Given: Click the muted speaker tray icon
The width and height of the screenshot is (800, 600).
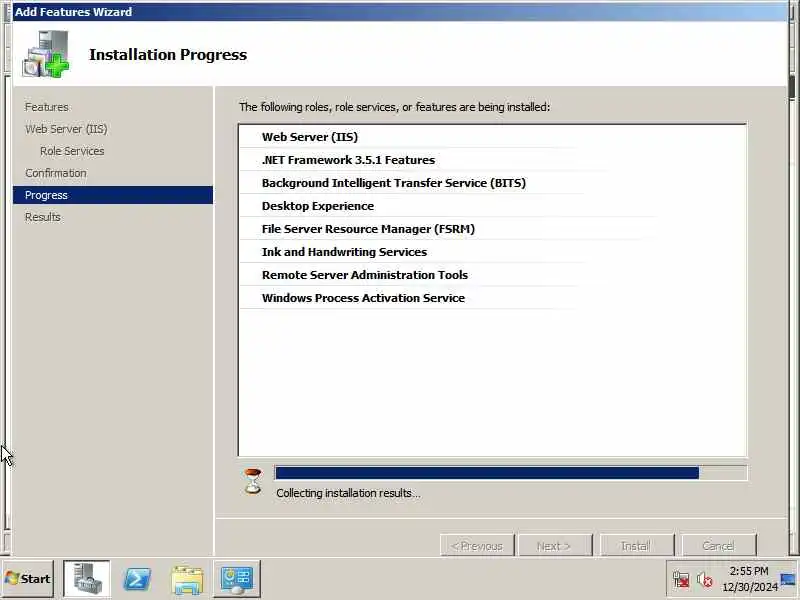Looking at the screenshot, I should click(x=705, y=580).
